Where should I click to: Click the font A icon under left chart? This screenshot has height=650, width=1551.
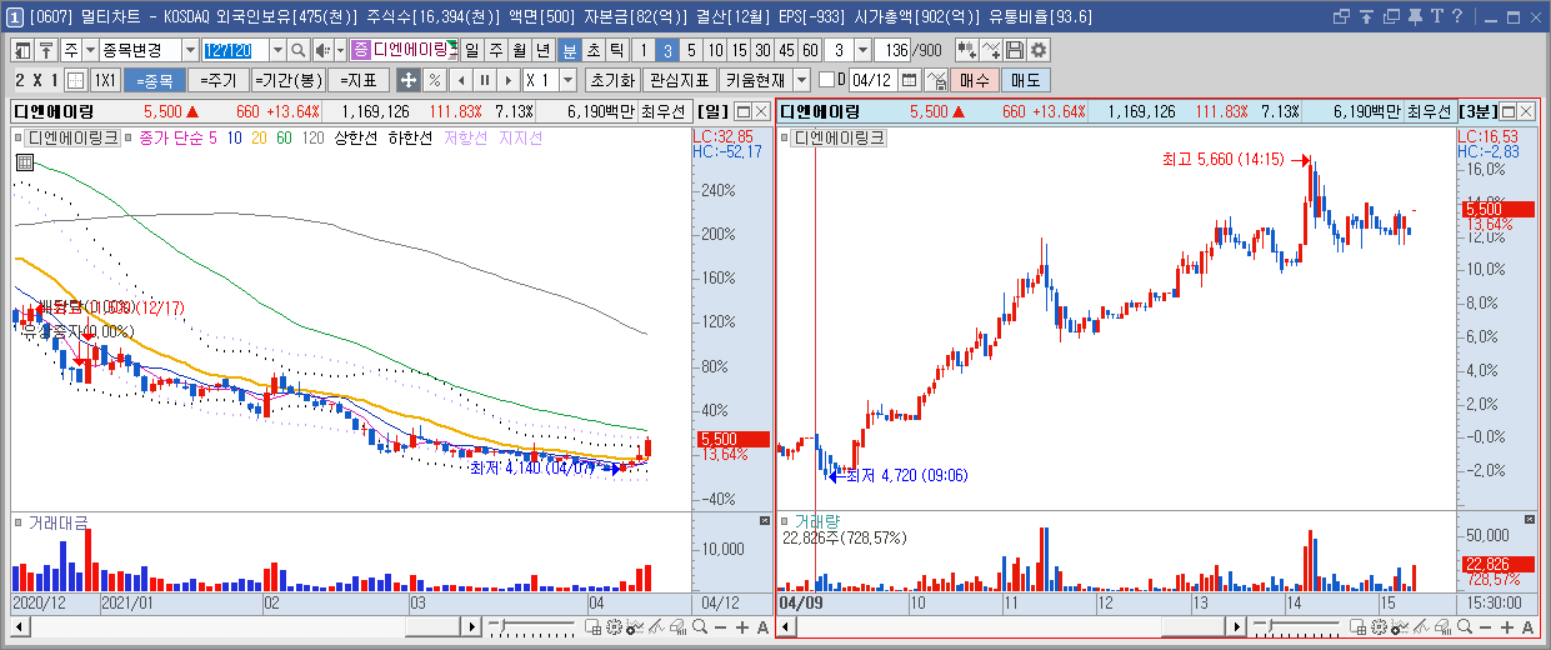click(763, 627)
